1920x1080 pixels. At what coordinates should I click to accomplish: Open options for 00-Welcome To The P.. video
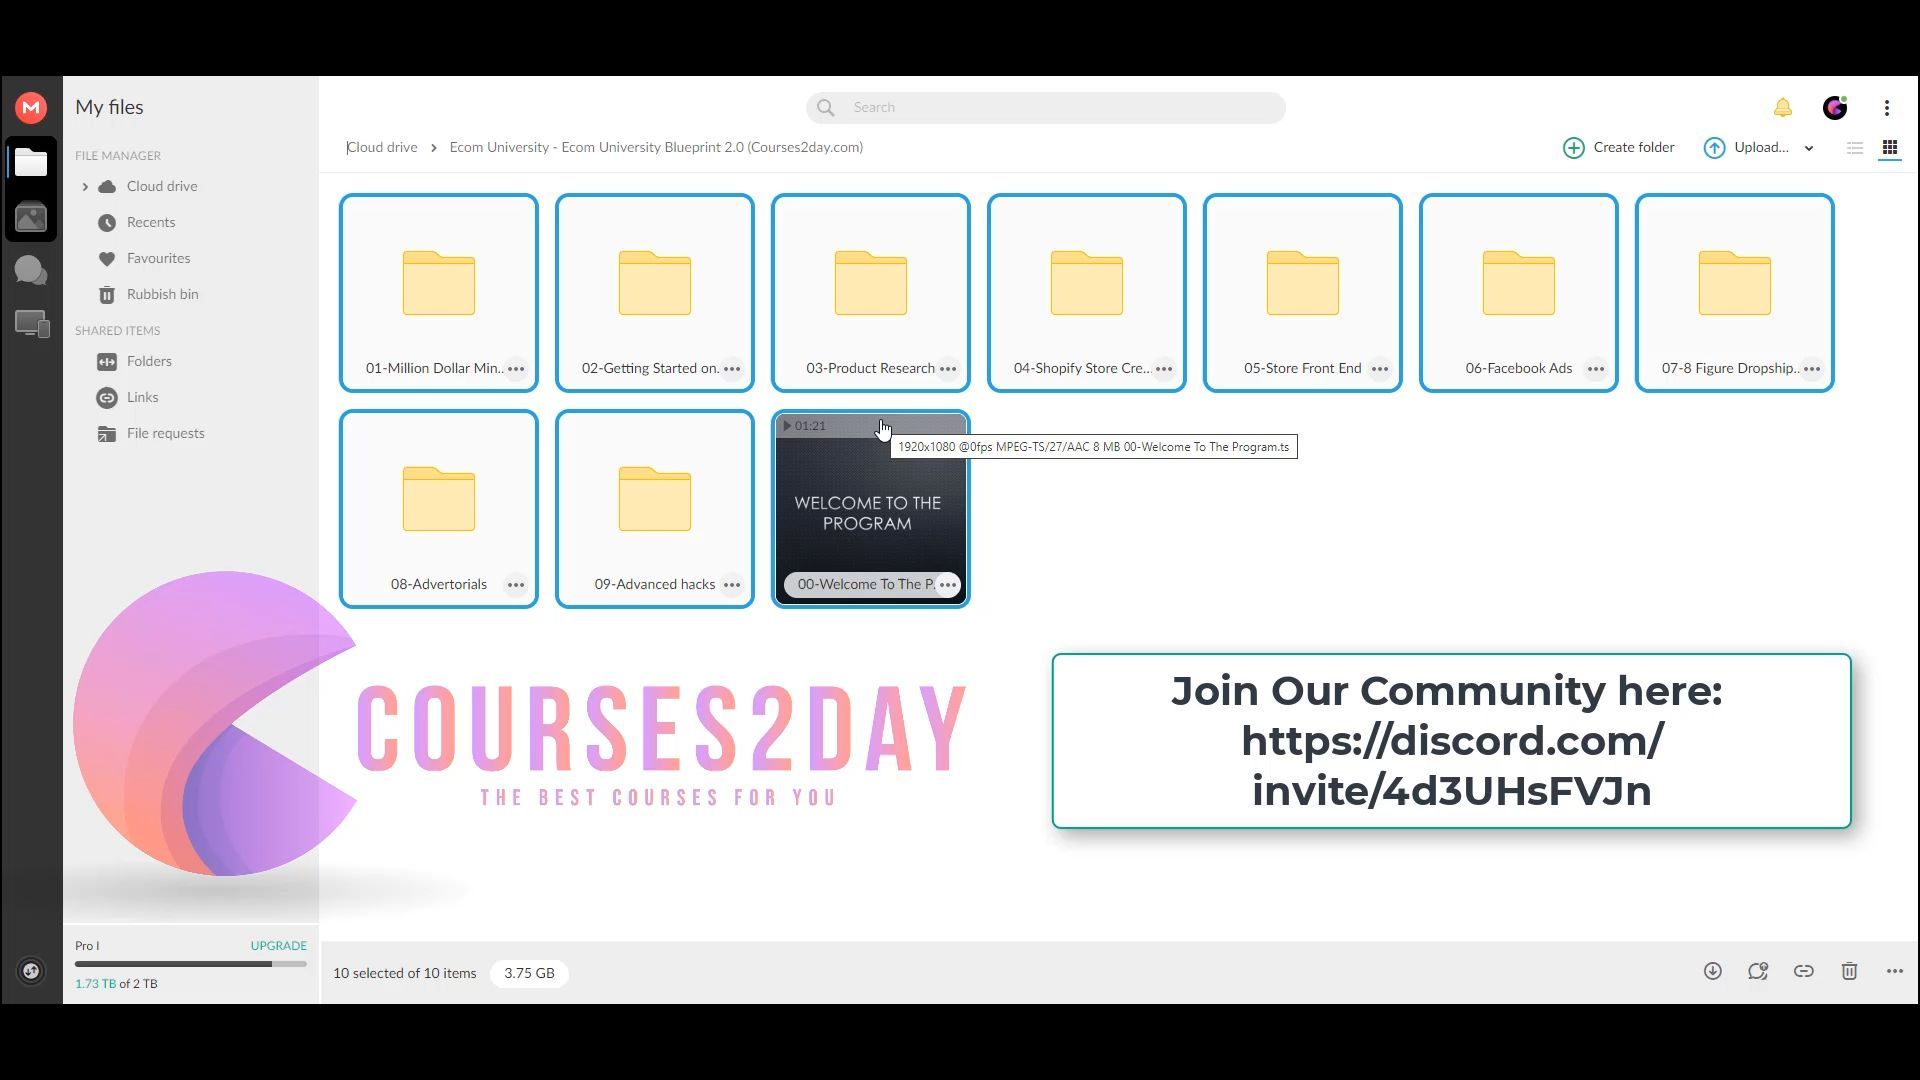pyautogui.click(x=948, y=585)
